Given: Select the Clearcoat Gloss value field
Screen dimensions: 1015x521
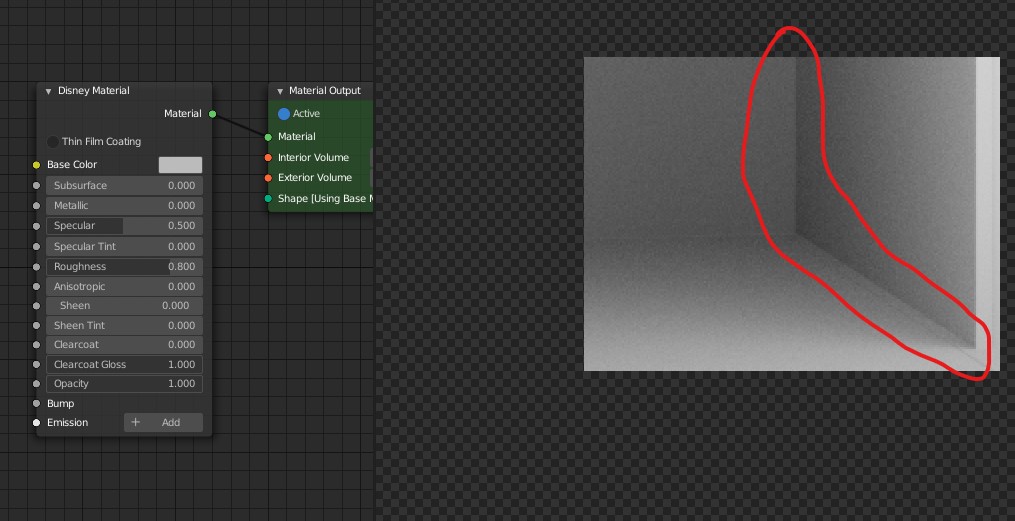Looking at the screenshot, I should point(124,365).
